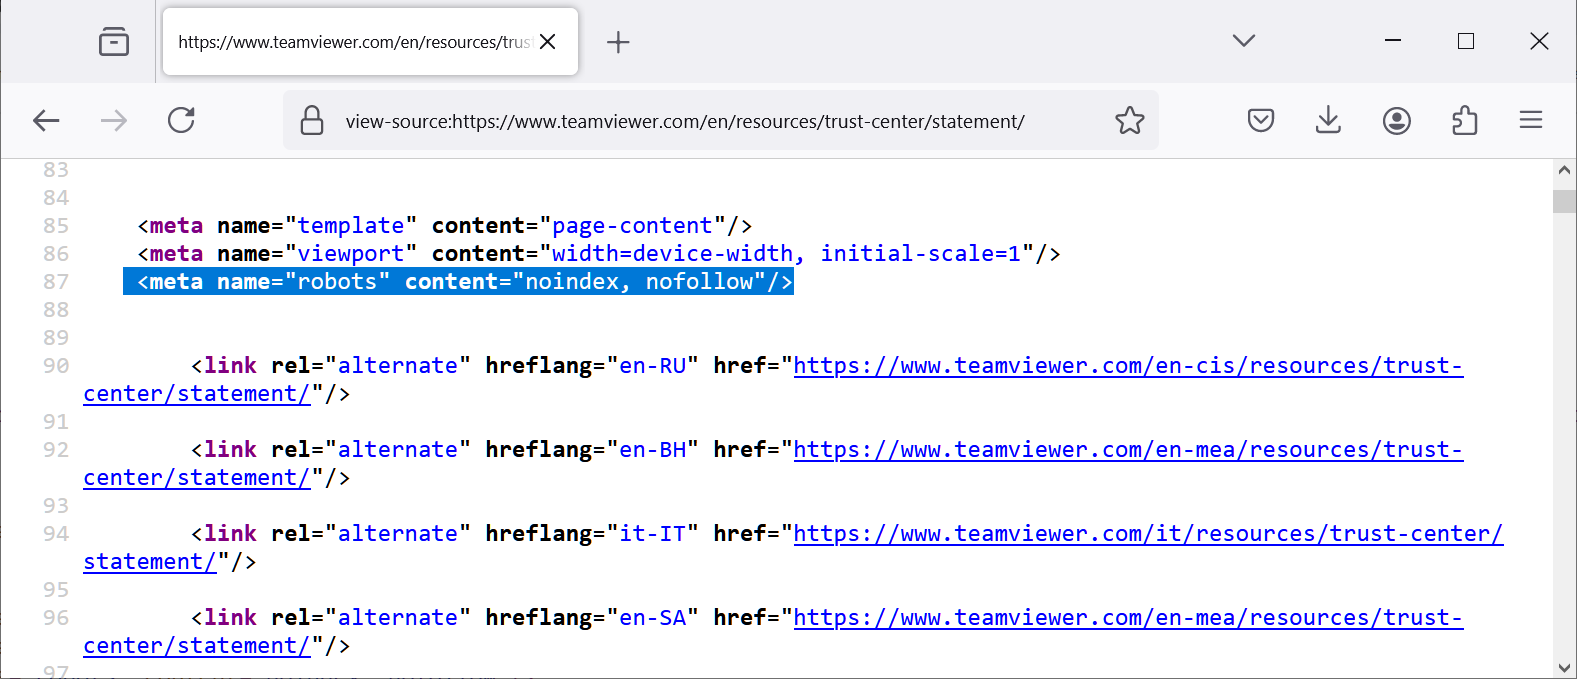The image size is (1577, 679).
Task: Click hreflang value "en-BH"
Action: click(653, 450)
